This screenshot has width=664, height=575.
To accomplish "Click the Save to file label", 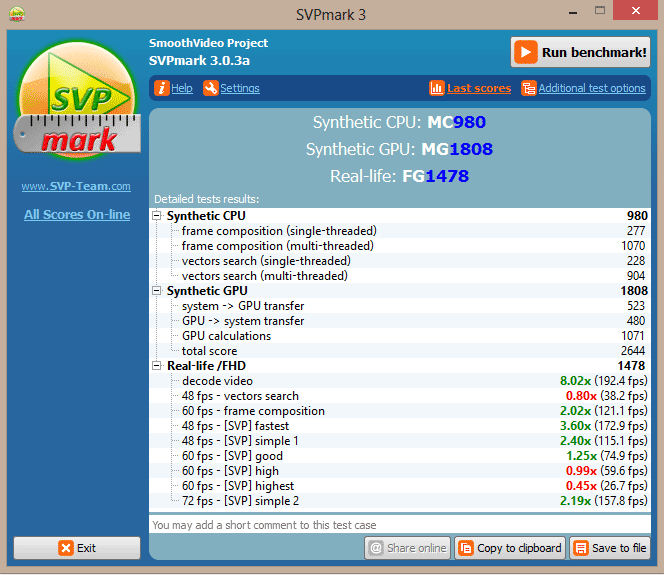I will click(619, 548).
